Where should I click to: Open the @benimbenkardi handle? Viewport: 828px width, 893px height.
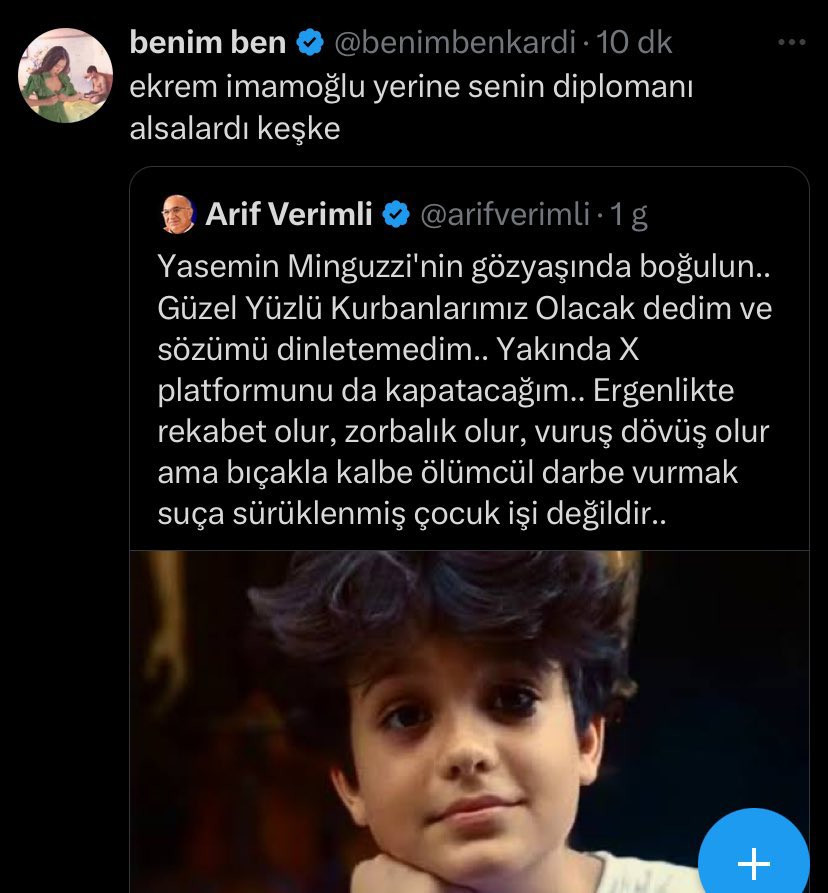point(455,43)
